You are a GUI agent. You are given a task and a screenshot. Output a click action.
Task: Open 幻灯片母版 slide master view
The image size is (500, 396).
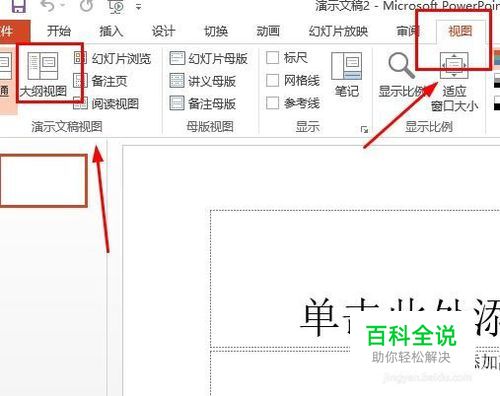[x=208, y=59]
